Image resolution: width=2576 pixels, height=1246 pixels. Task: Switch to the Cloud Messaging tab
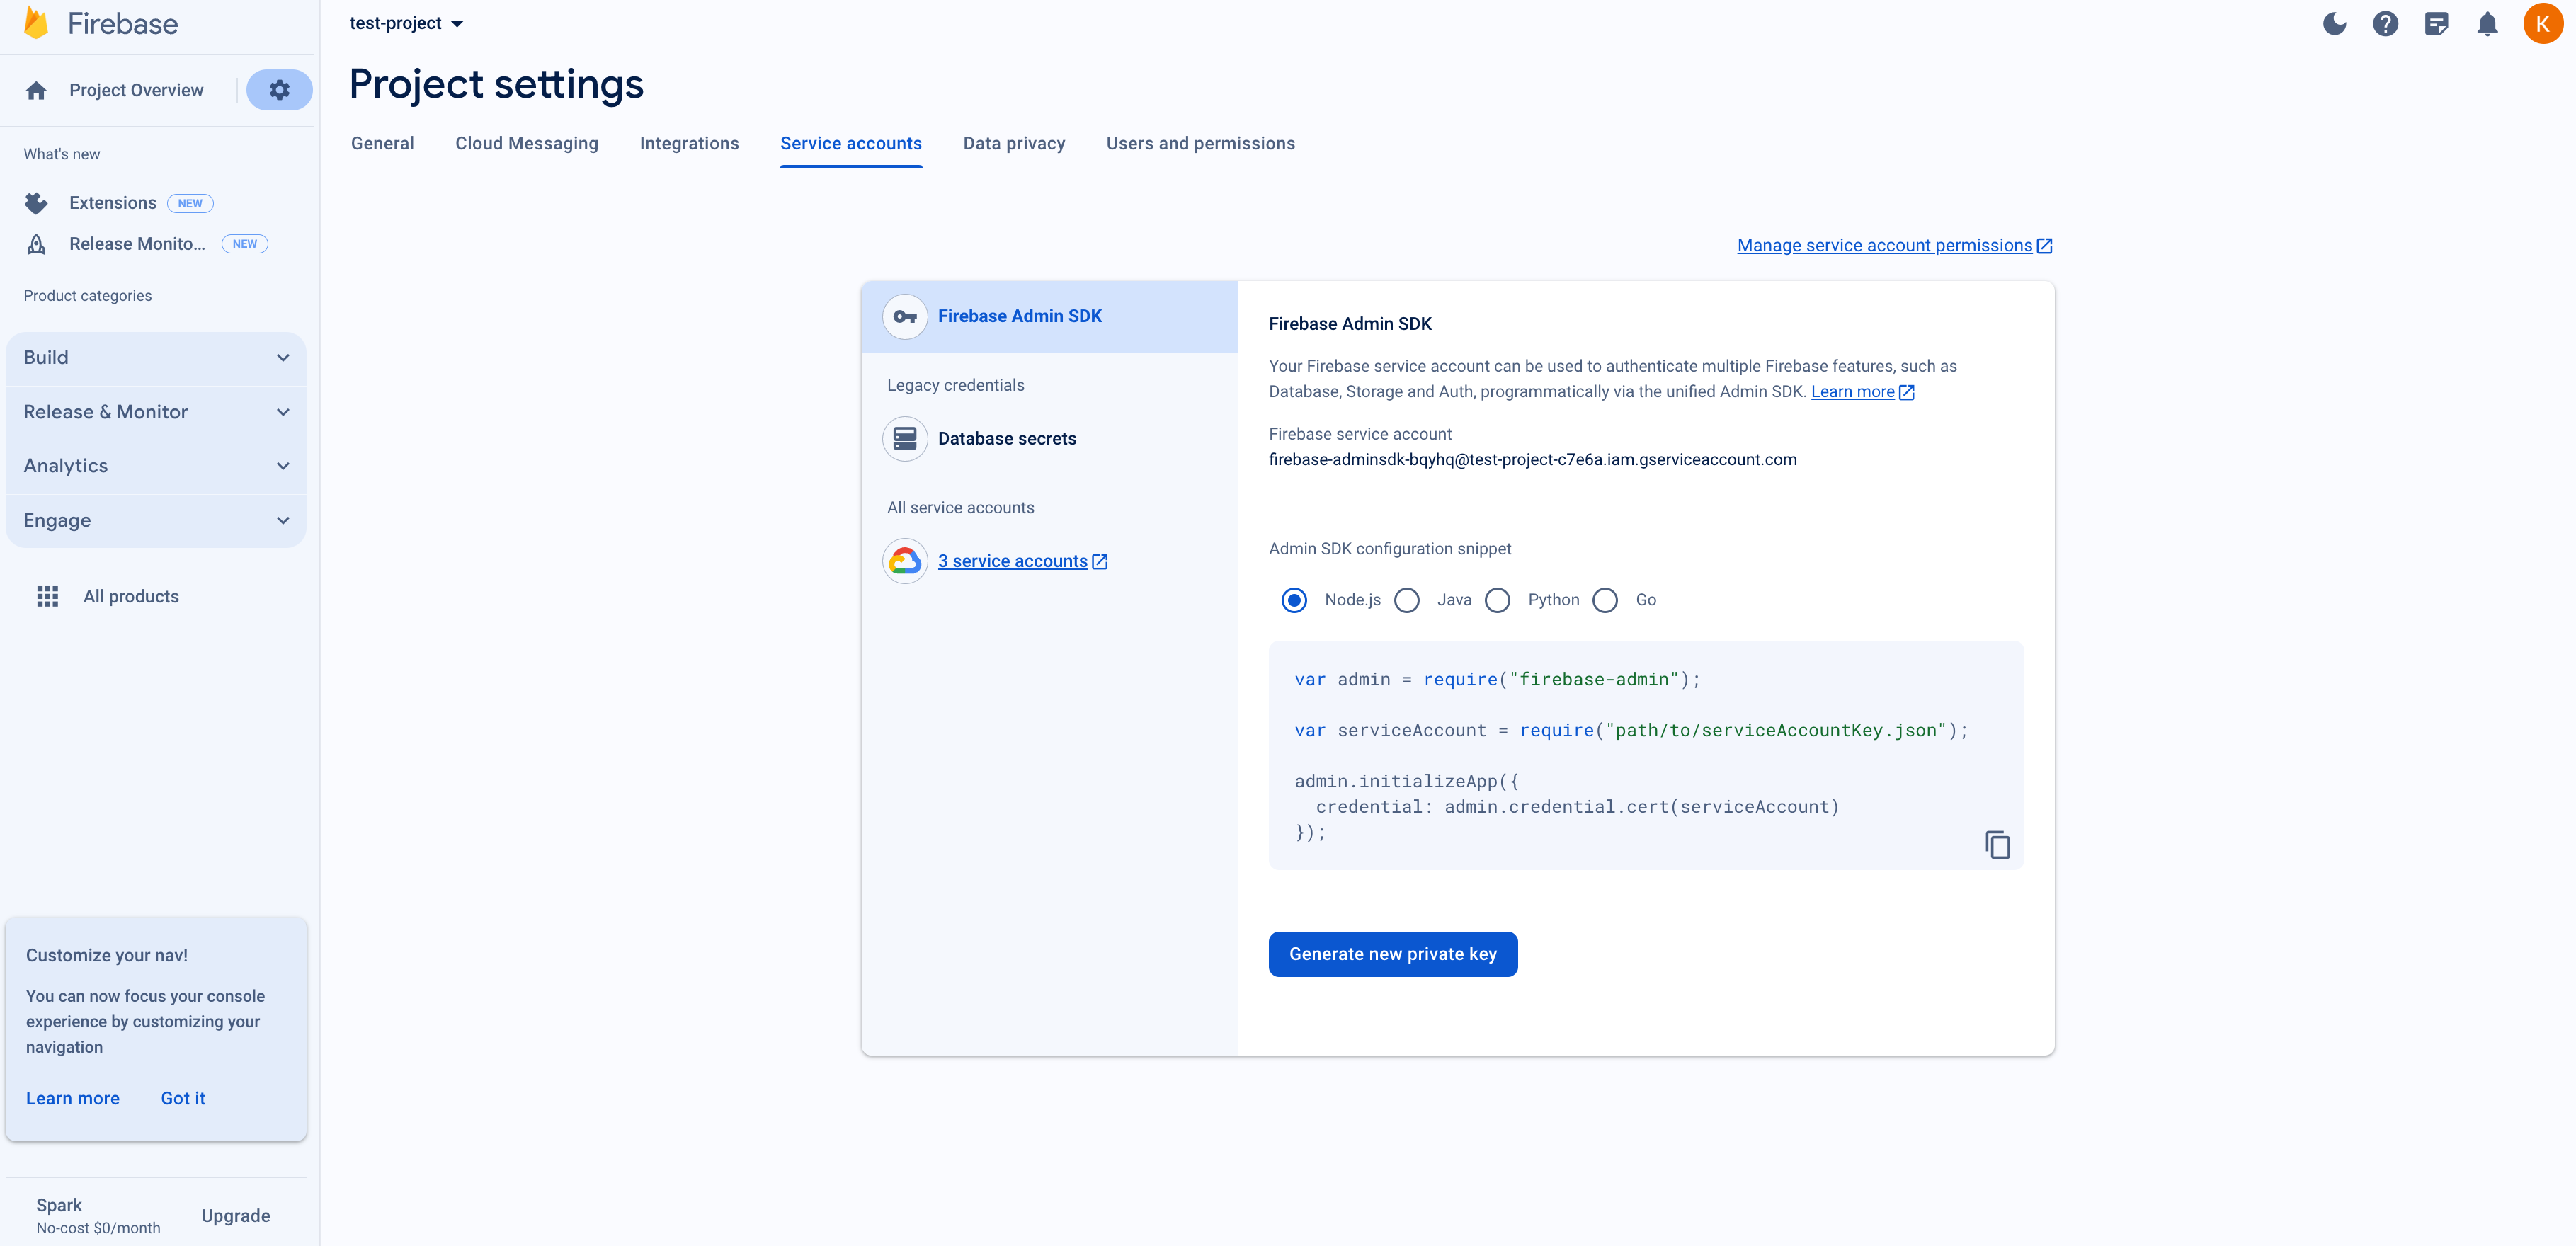526,143
